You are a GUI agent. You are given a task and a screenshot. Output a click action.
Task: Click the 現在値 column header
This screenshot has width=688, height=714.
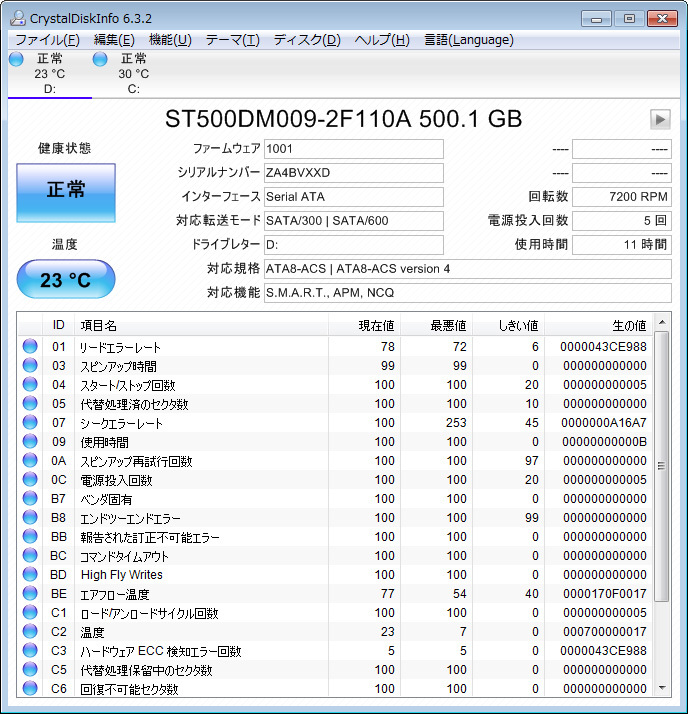[364, 325]
